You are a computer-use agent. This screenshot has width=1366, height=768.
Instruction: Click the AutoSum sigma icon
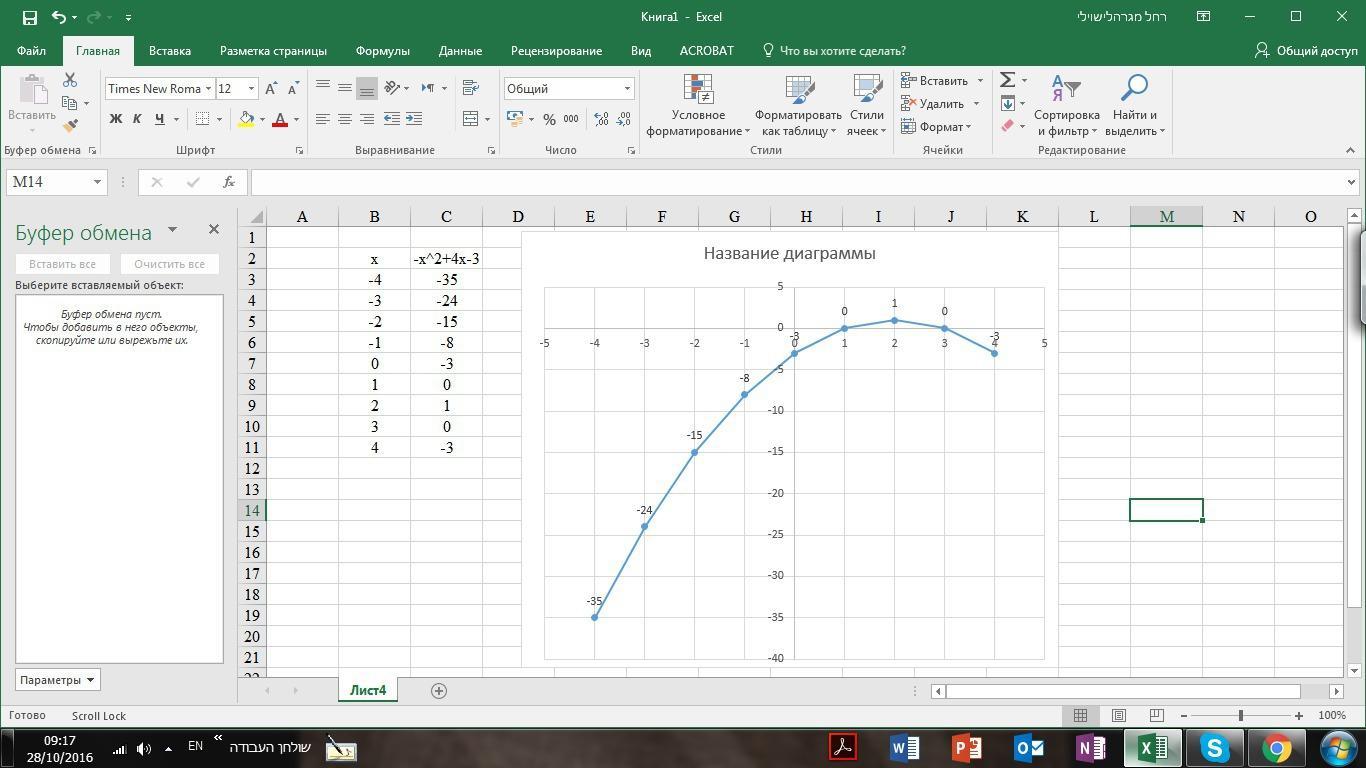tap(1008, 80)
